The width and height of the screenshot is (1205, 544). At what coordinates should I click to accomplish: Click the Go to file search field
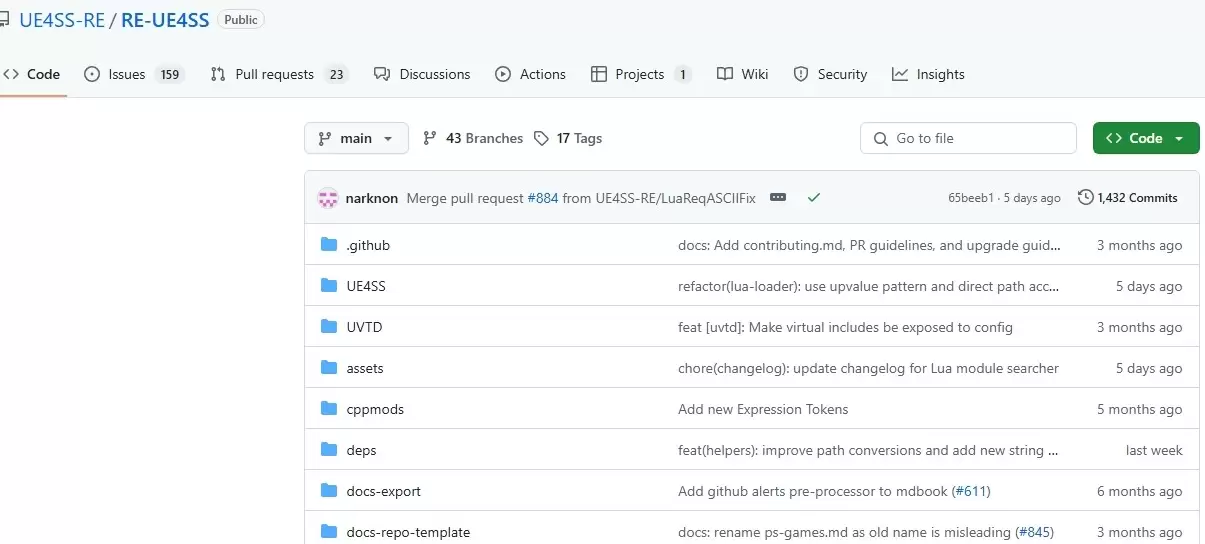point(968,139)
